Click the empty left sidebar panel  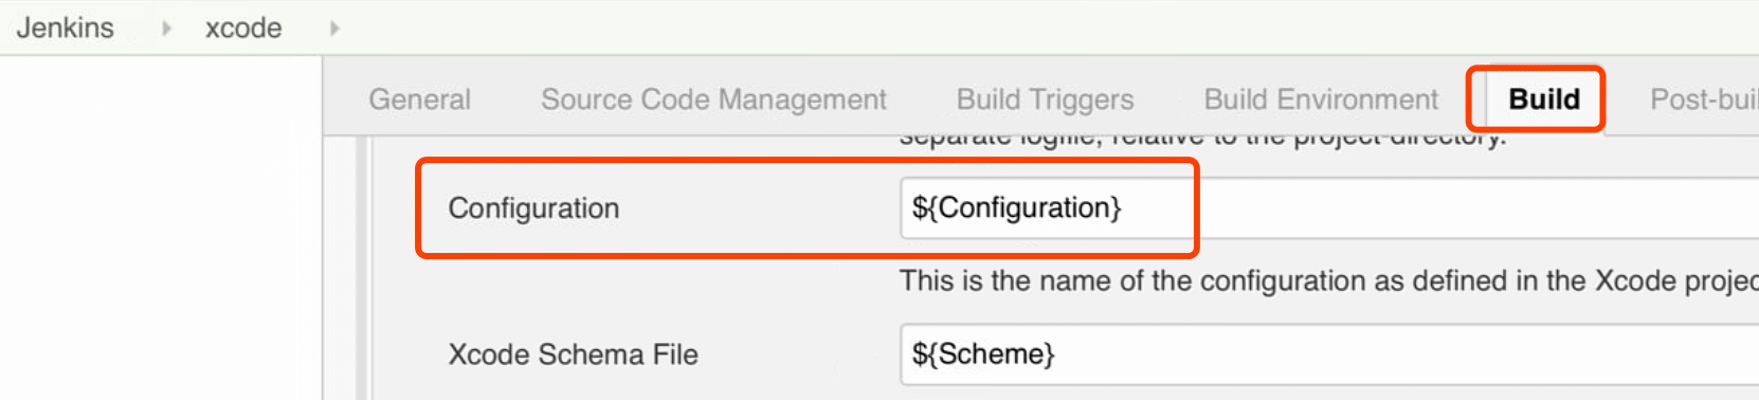(x=160, y=230)
